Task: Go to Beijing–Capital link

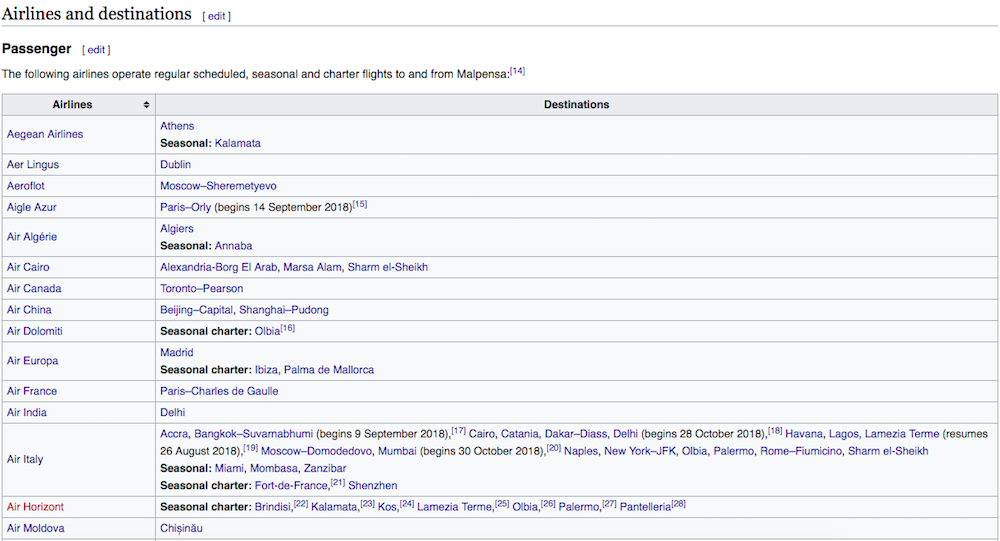Action: [196, 309]
